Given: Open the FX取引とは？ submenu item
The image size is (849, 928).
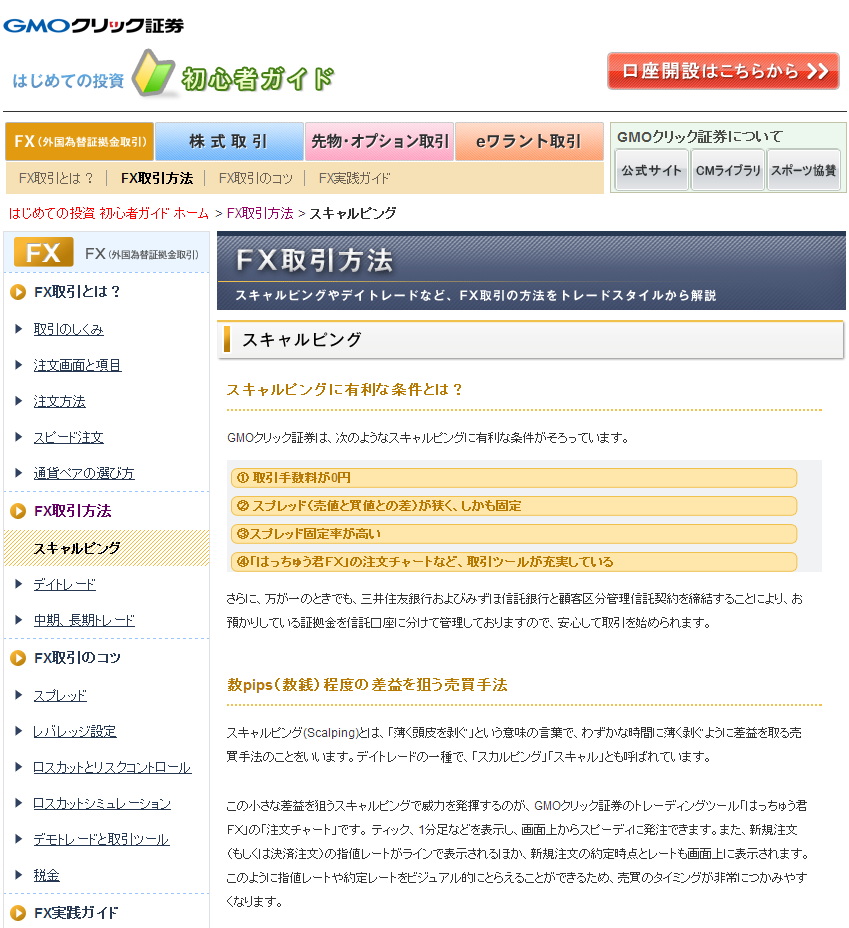Looking at the screenshot, I should 56,178.
